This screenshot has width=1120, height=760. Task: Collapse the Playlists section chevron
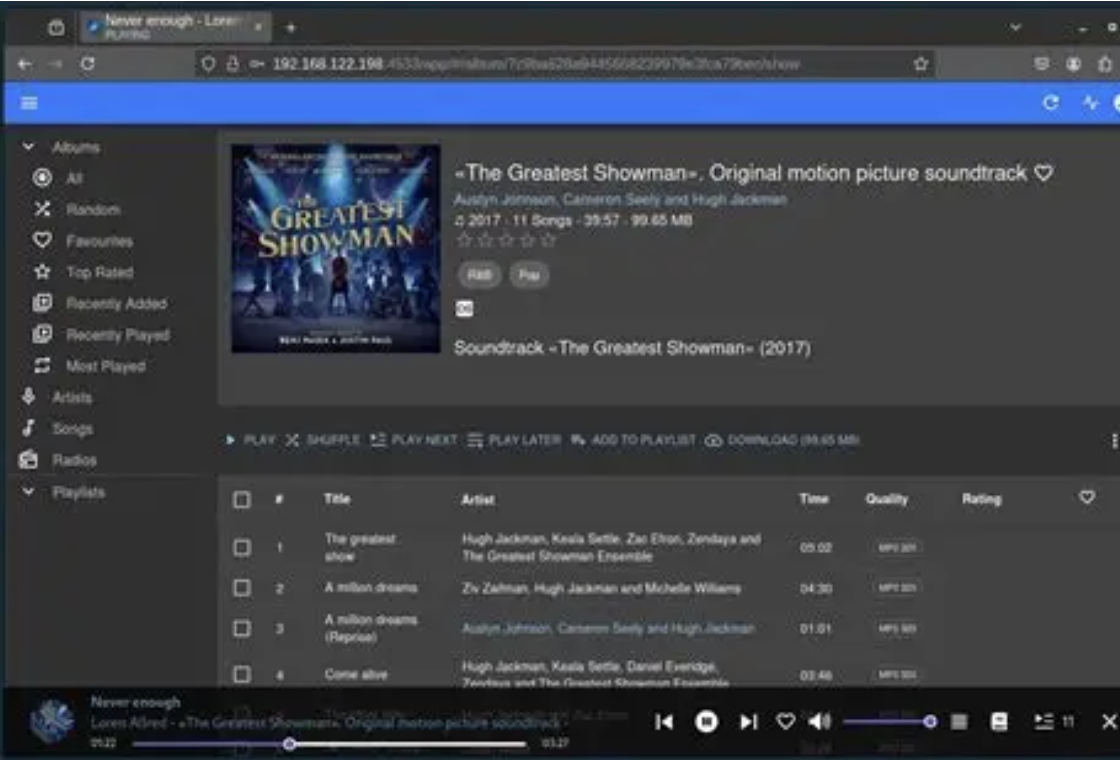click(29, 492)
